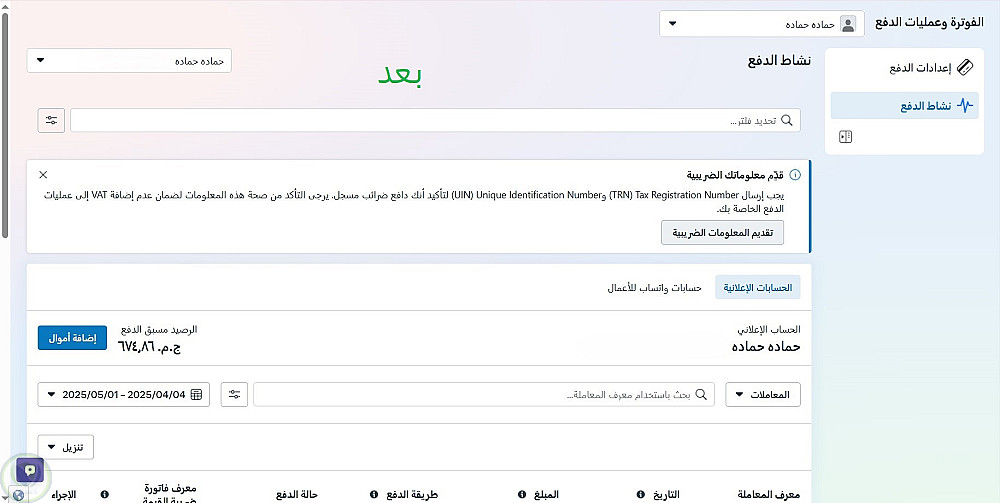Click info icon beside المبلغ column
The width and height of the screenshot is (1000, 503).
522,495
